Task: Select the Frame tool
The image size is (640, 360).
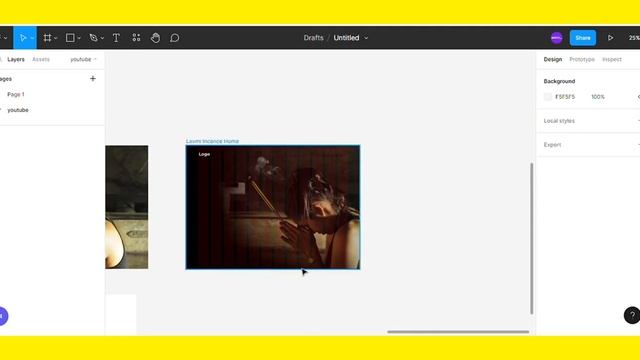Action: click(47, 38)
